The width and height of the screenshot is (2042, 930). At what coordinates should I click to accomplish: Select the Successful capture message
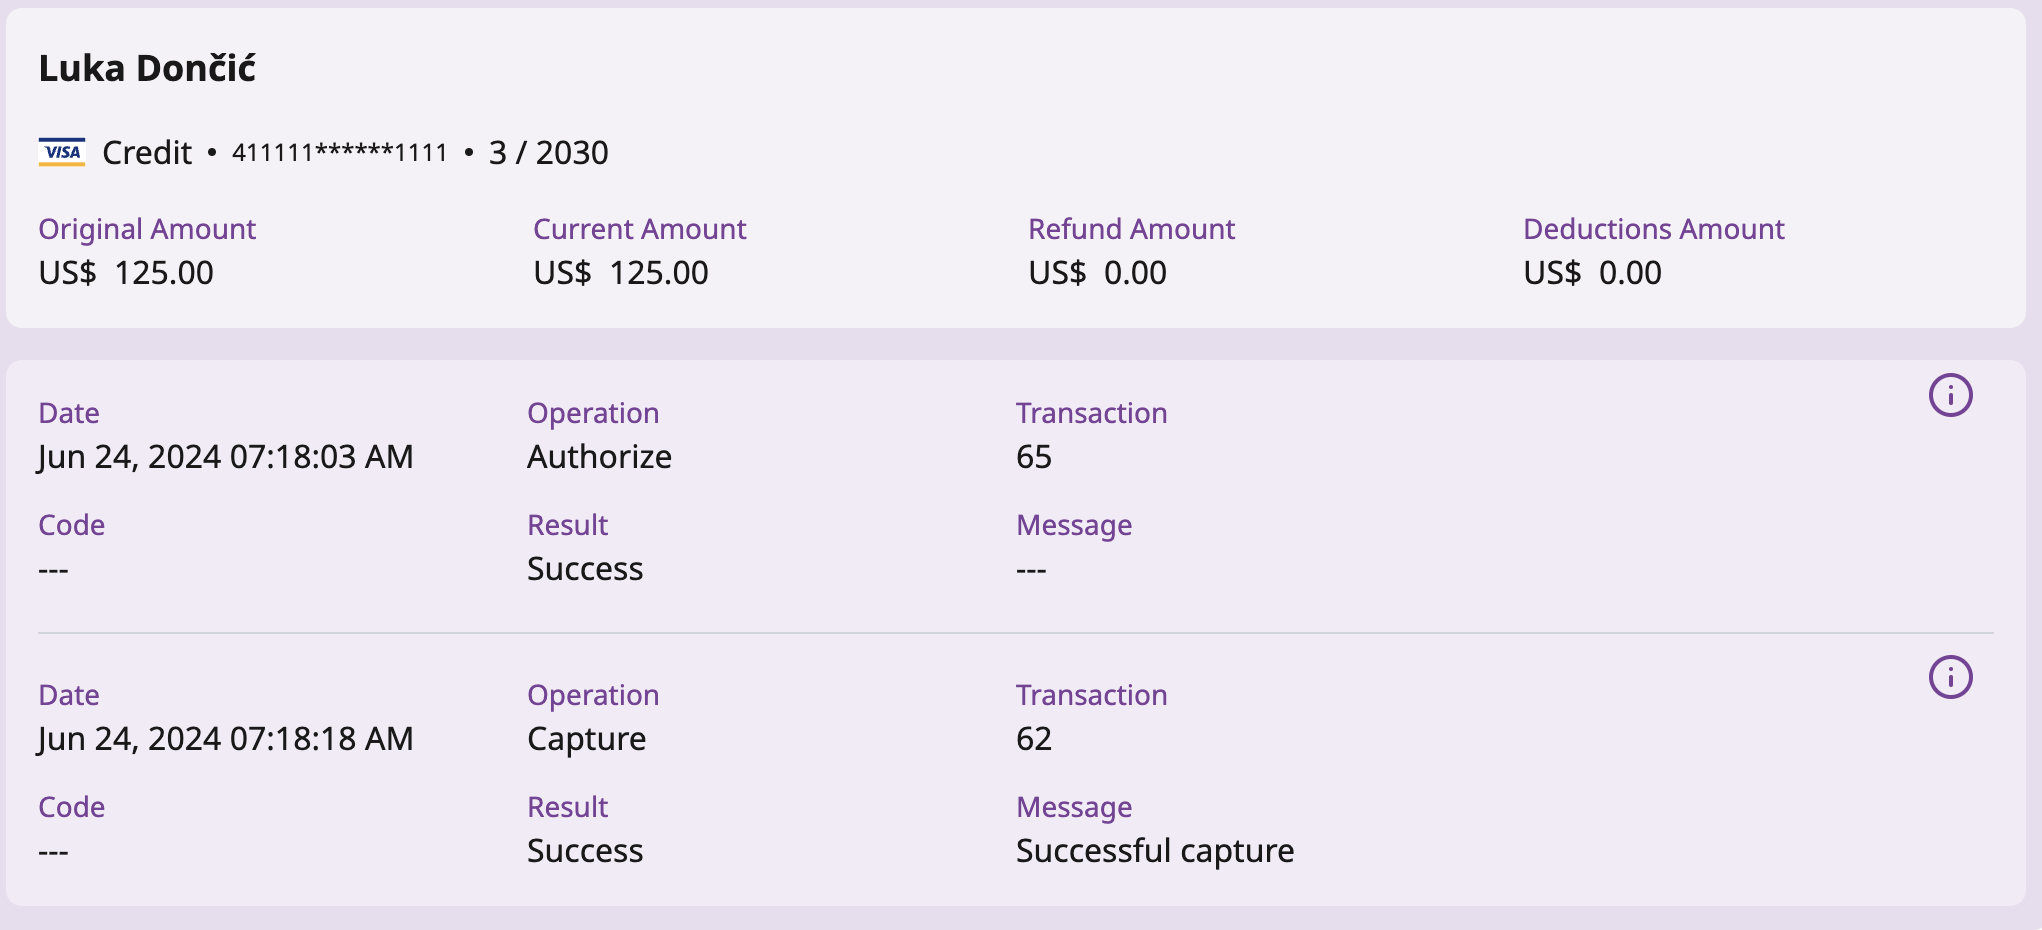tap(1155, 851)
